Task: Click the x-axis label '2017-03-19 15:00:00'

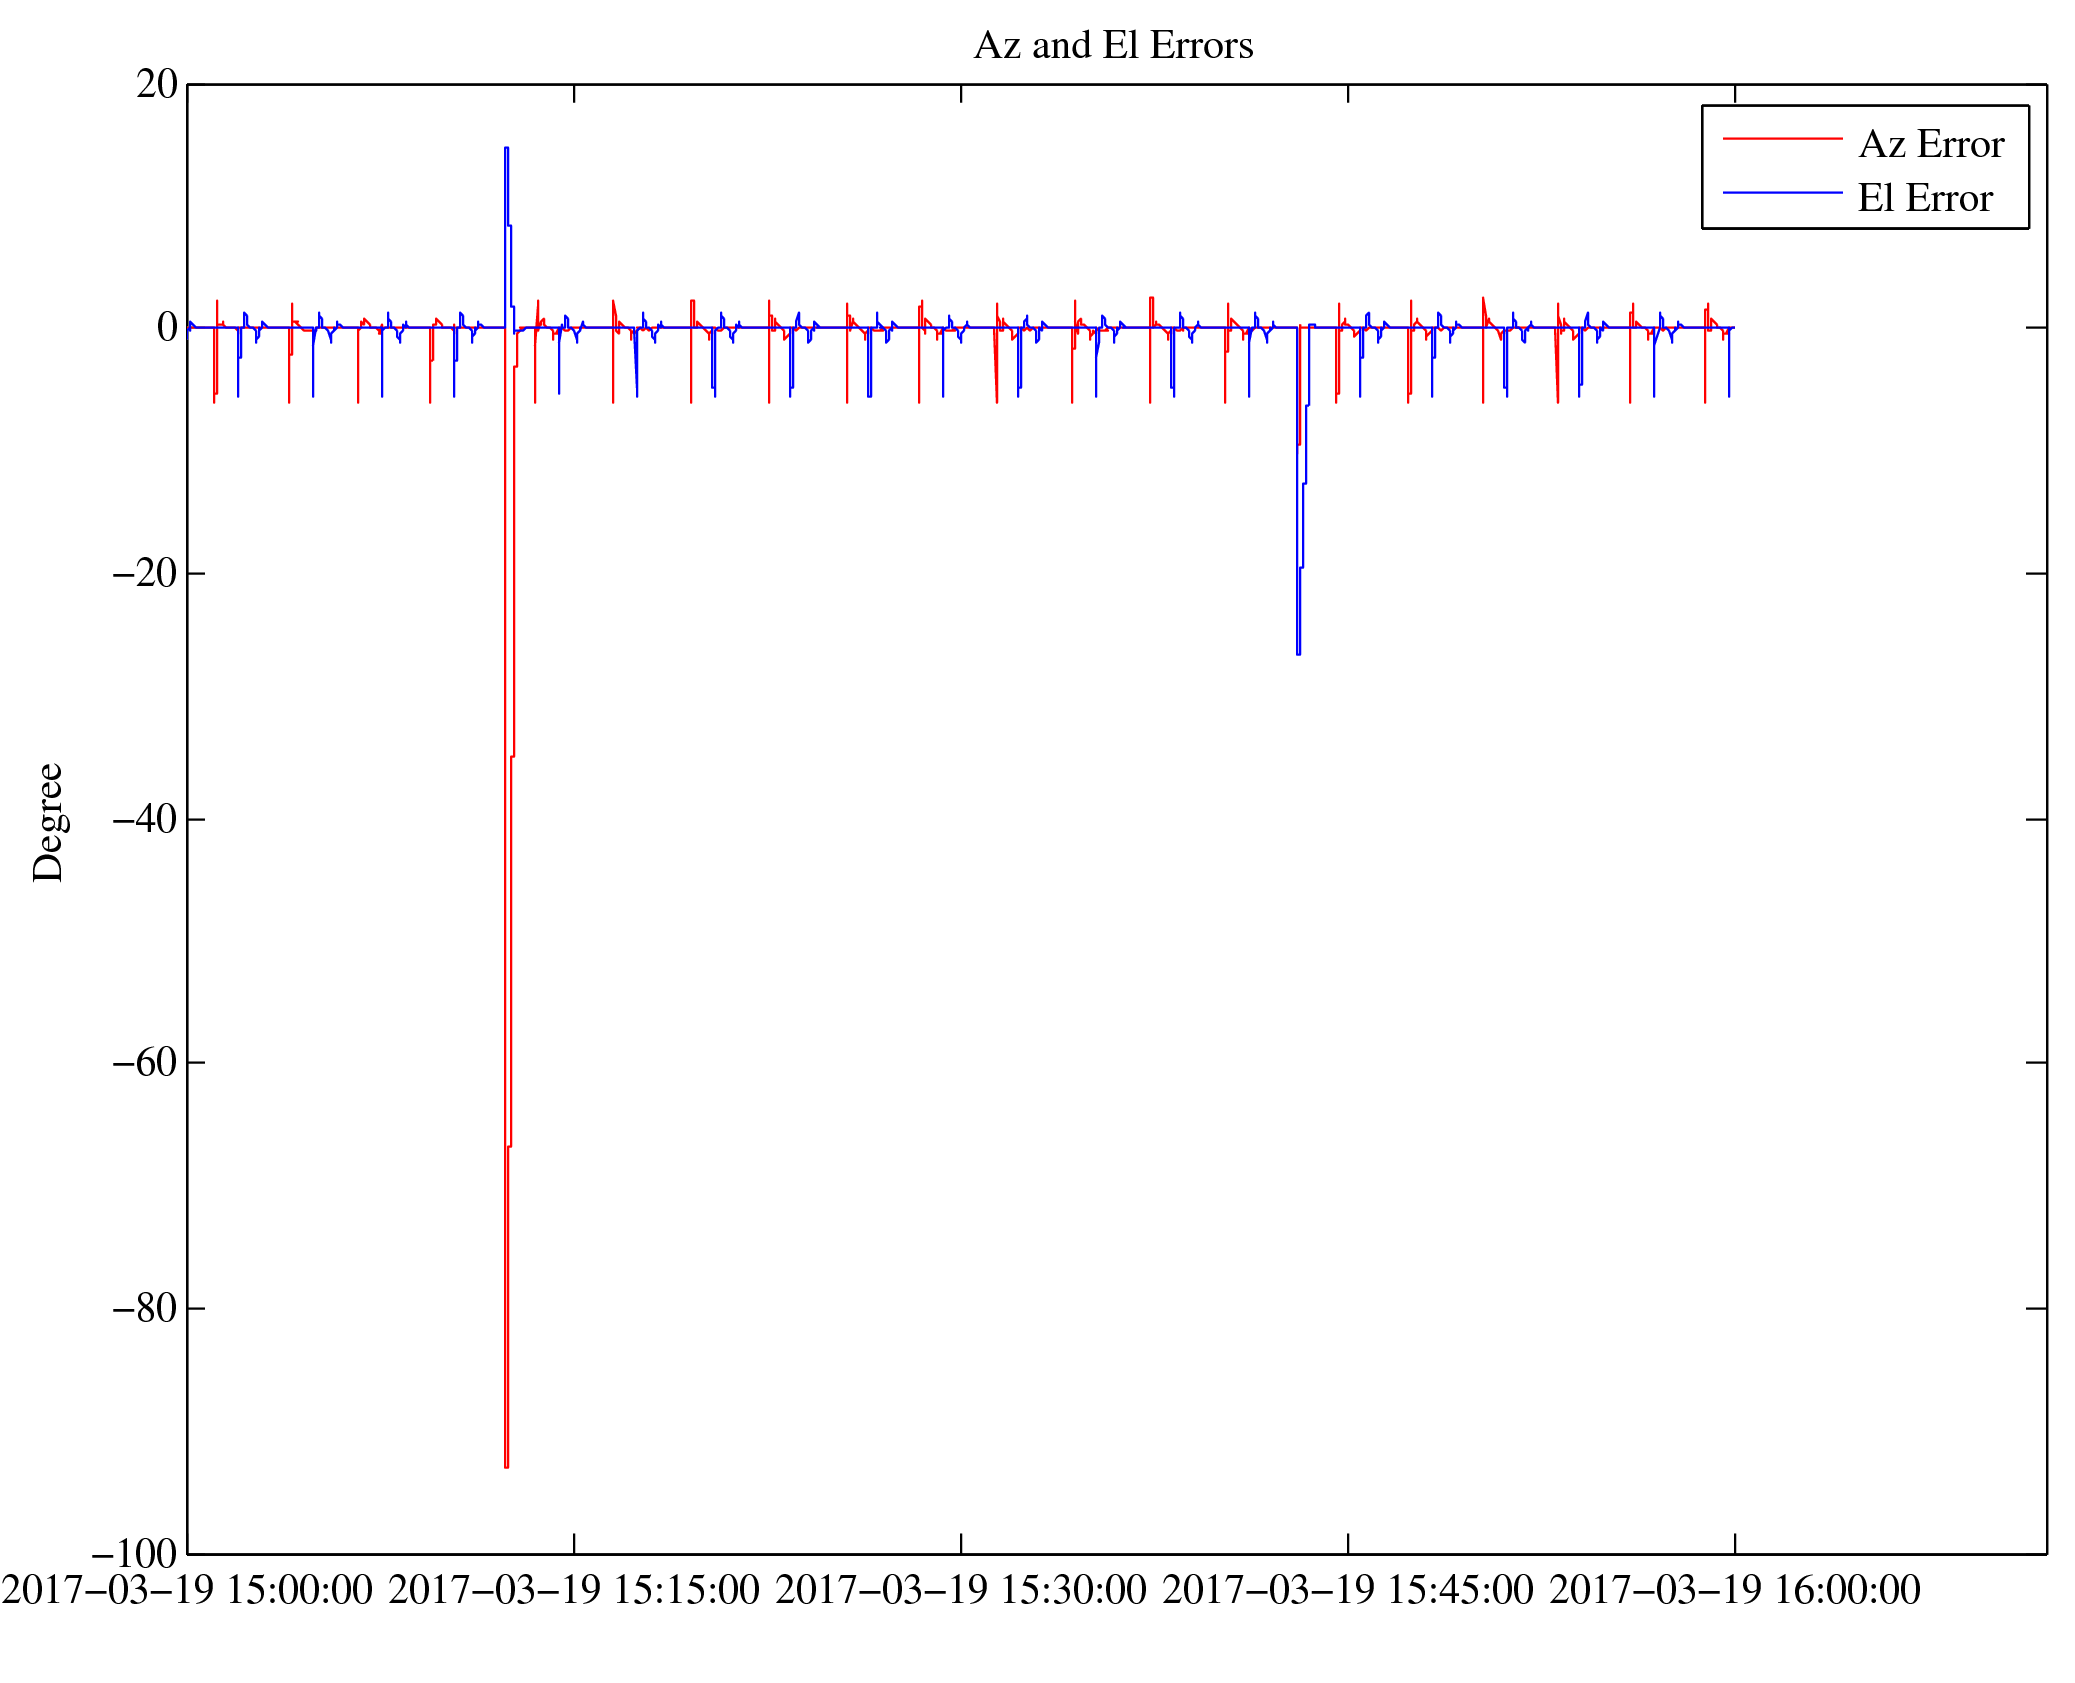Action: [x=187, y=1590]
